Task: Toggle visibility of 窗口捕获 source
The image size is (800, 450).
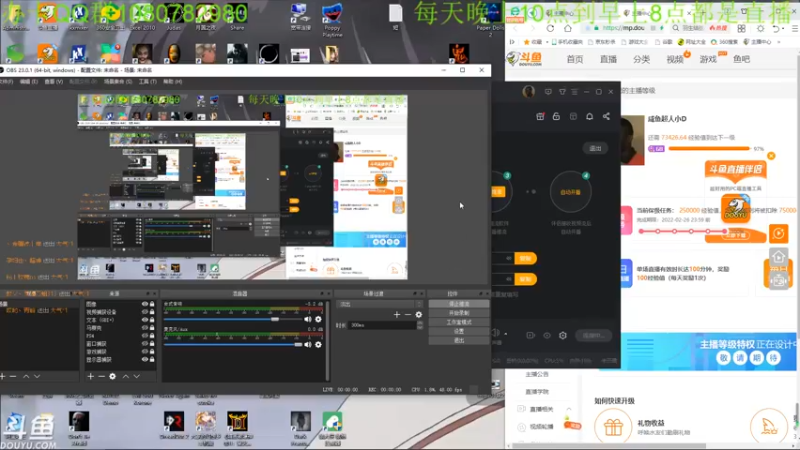Action: [x=144, y=343]
